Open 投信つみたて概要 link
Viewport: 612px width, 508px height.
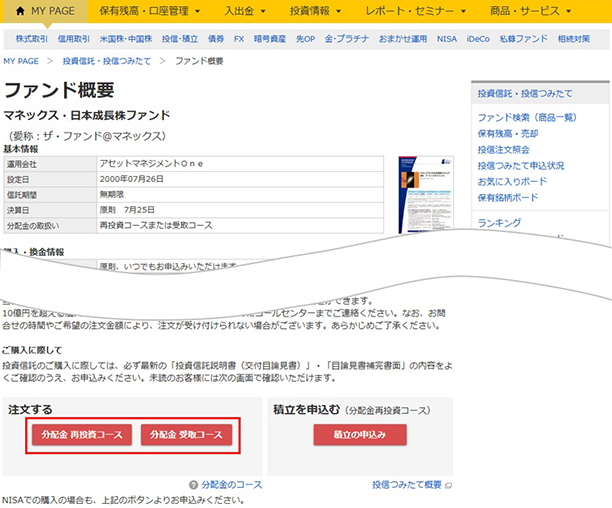tap(407, 485)
